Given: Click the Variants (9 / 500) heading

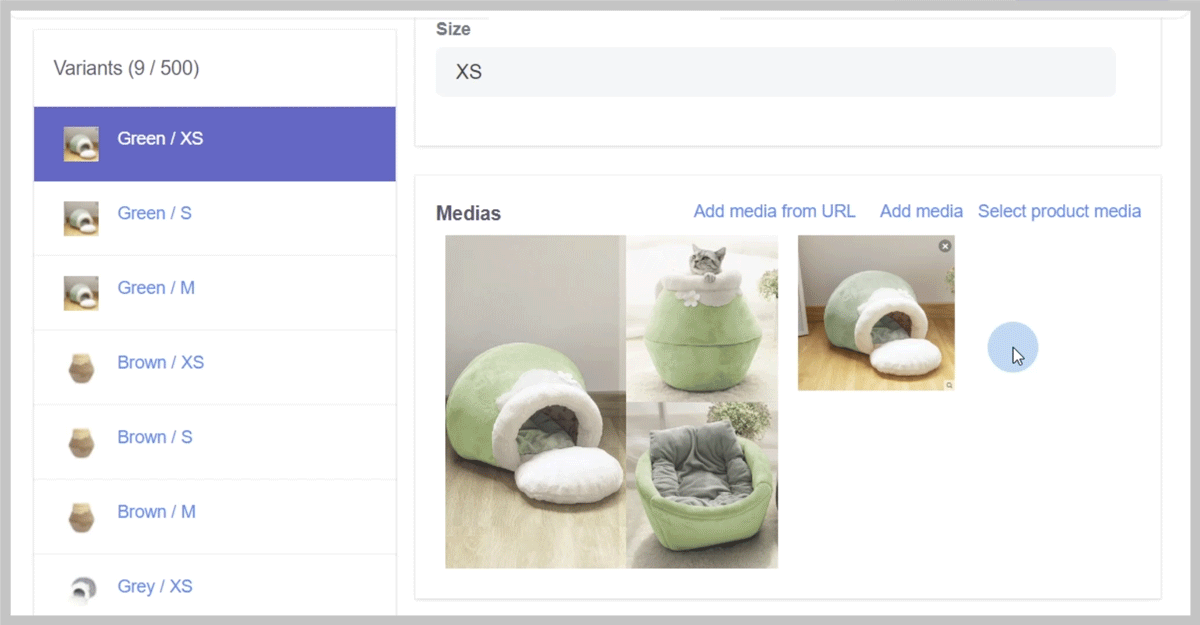Looking at the screenshot, I should [x=126, y=68].
